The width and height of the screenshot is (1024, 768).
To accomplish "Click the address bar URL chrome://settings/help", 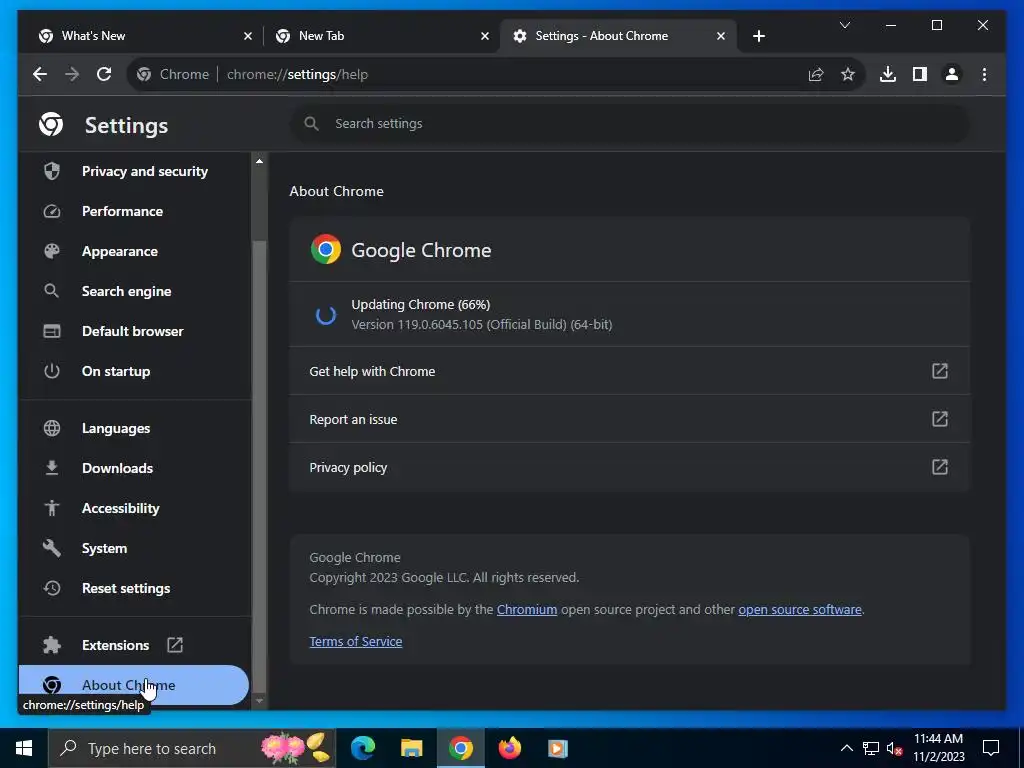I will (297, 74).
